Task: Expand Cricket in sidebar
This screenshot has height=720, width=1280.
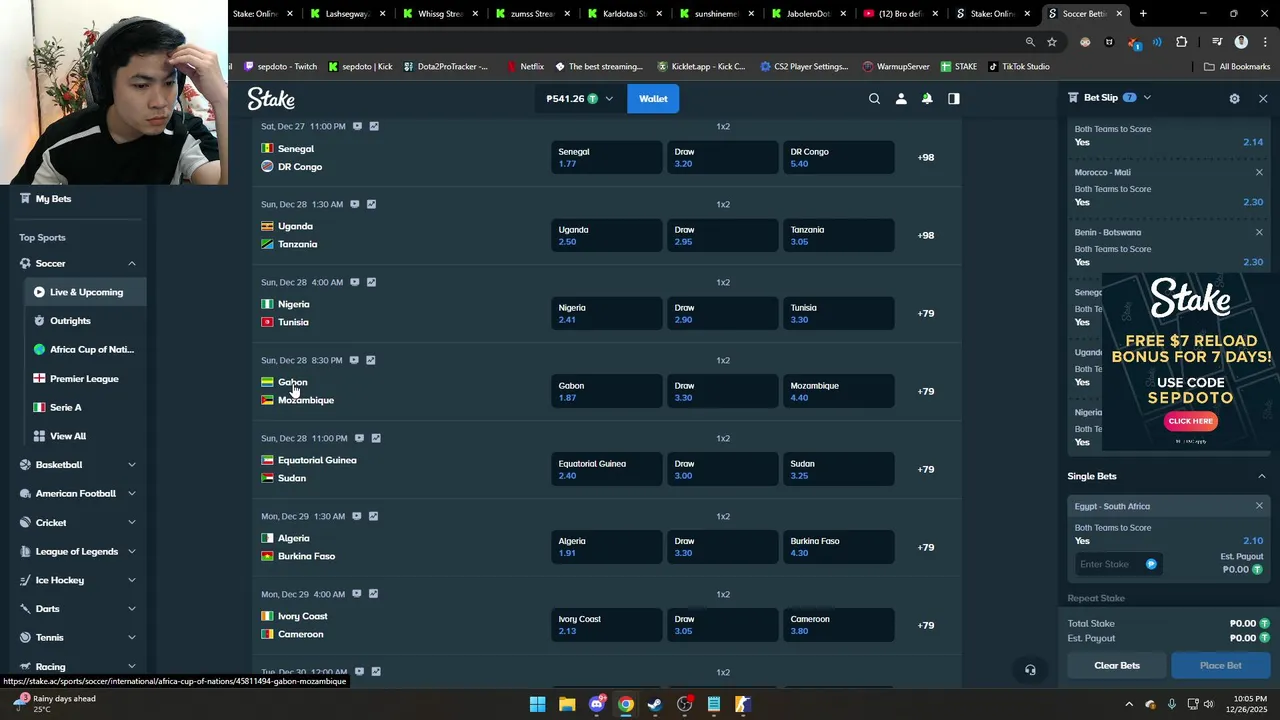Action: point(131,523)
